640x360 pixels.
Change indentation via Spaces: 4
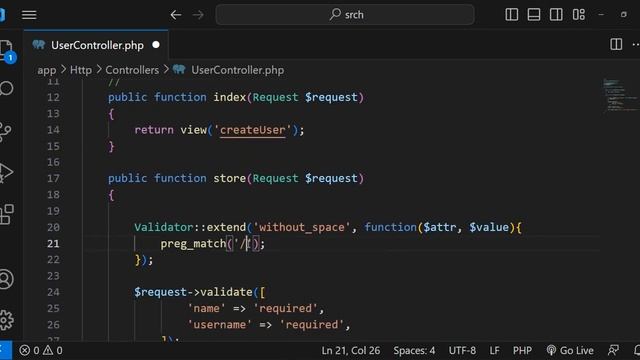click(x=414, y=350)
